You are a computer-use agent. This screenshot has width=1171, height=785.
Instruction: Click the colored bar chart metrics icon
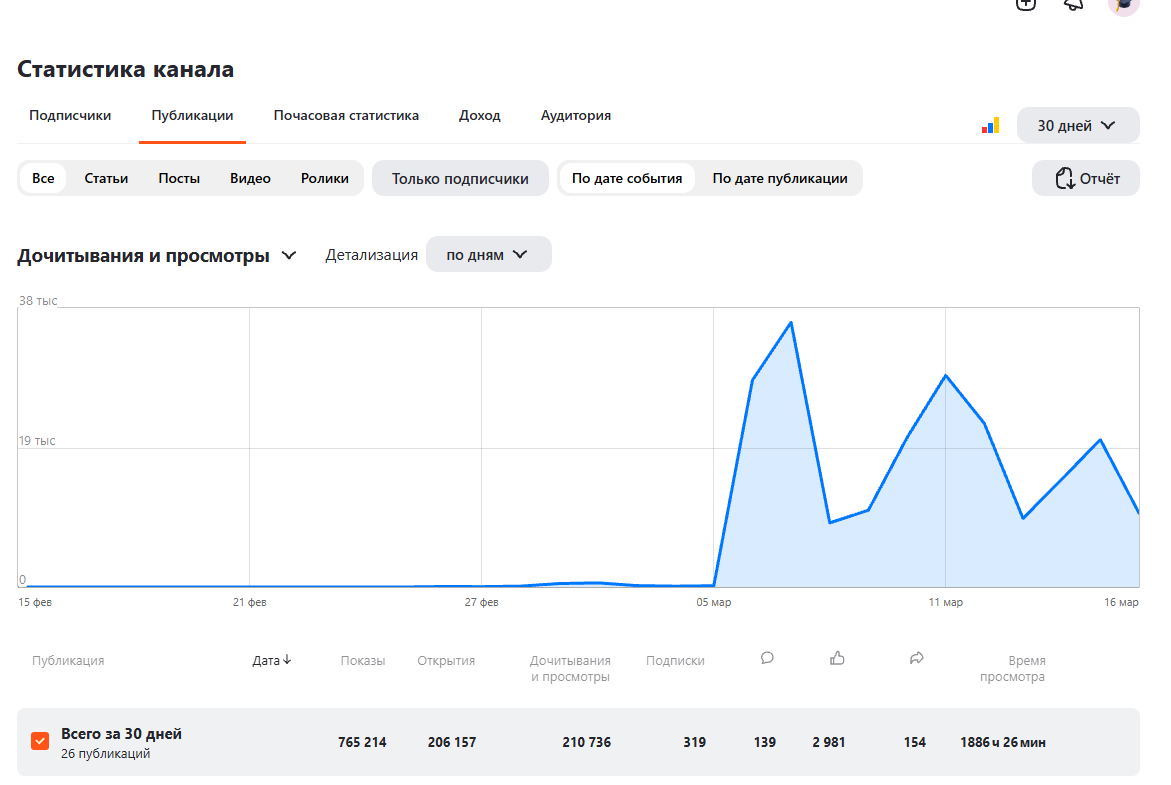(990, 126)
